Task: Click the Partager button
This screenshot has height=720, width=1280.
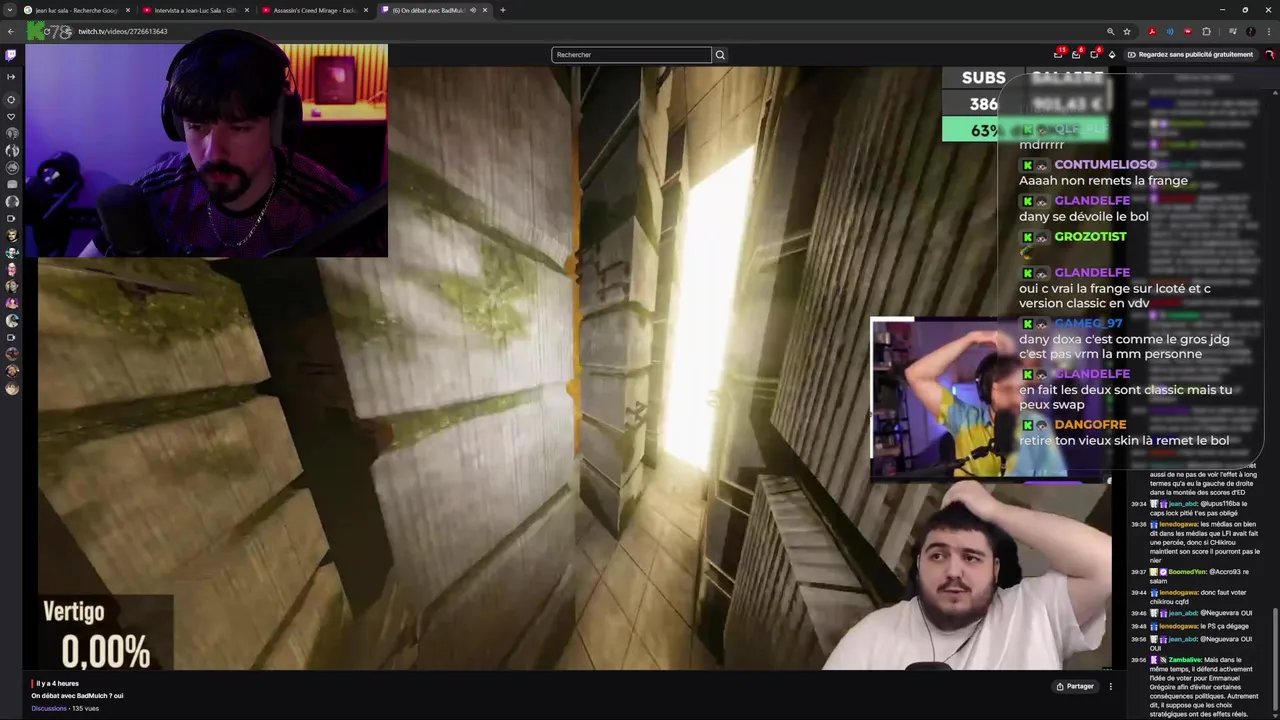Action: tap(1075, 686)
